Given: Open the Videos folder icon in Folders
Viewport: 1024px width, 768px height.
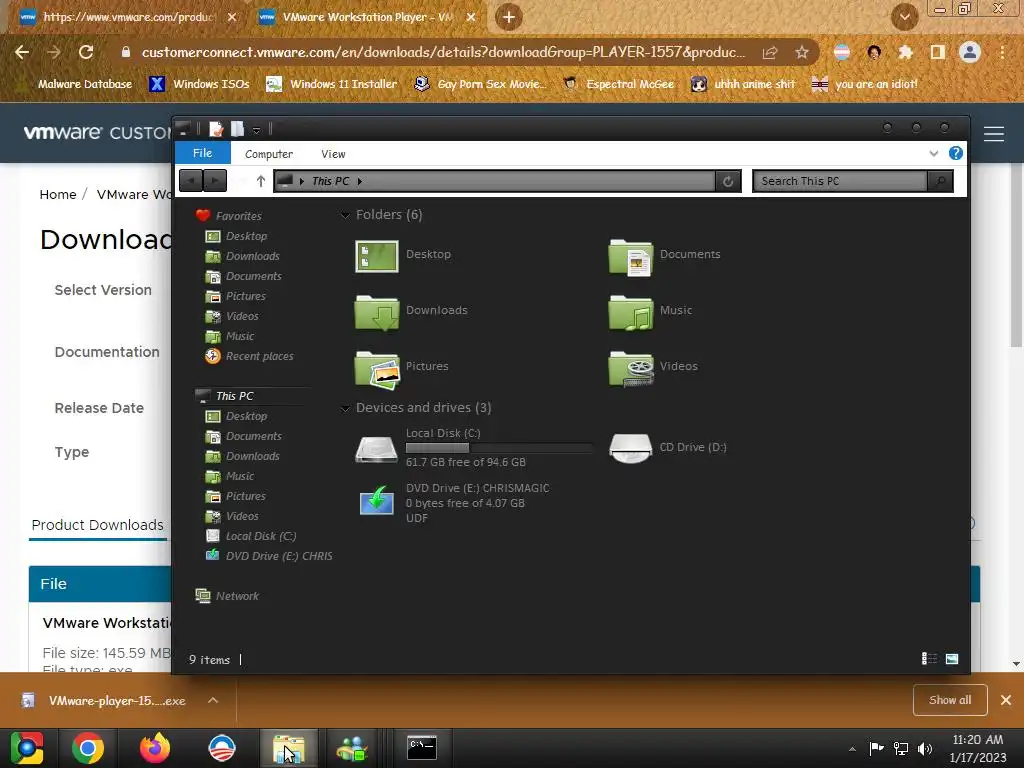Looking at the screenshot, I should click(630, 368).
